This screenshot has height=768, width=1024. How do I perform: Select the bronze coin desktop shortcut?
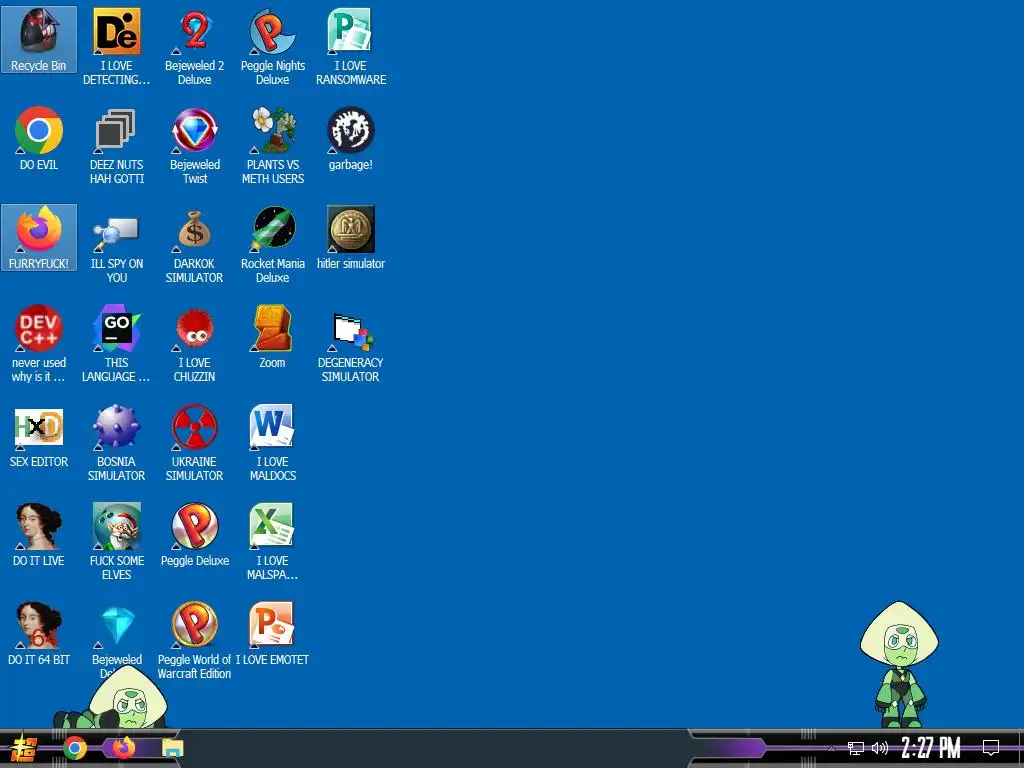[x=351, y=238]
